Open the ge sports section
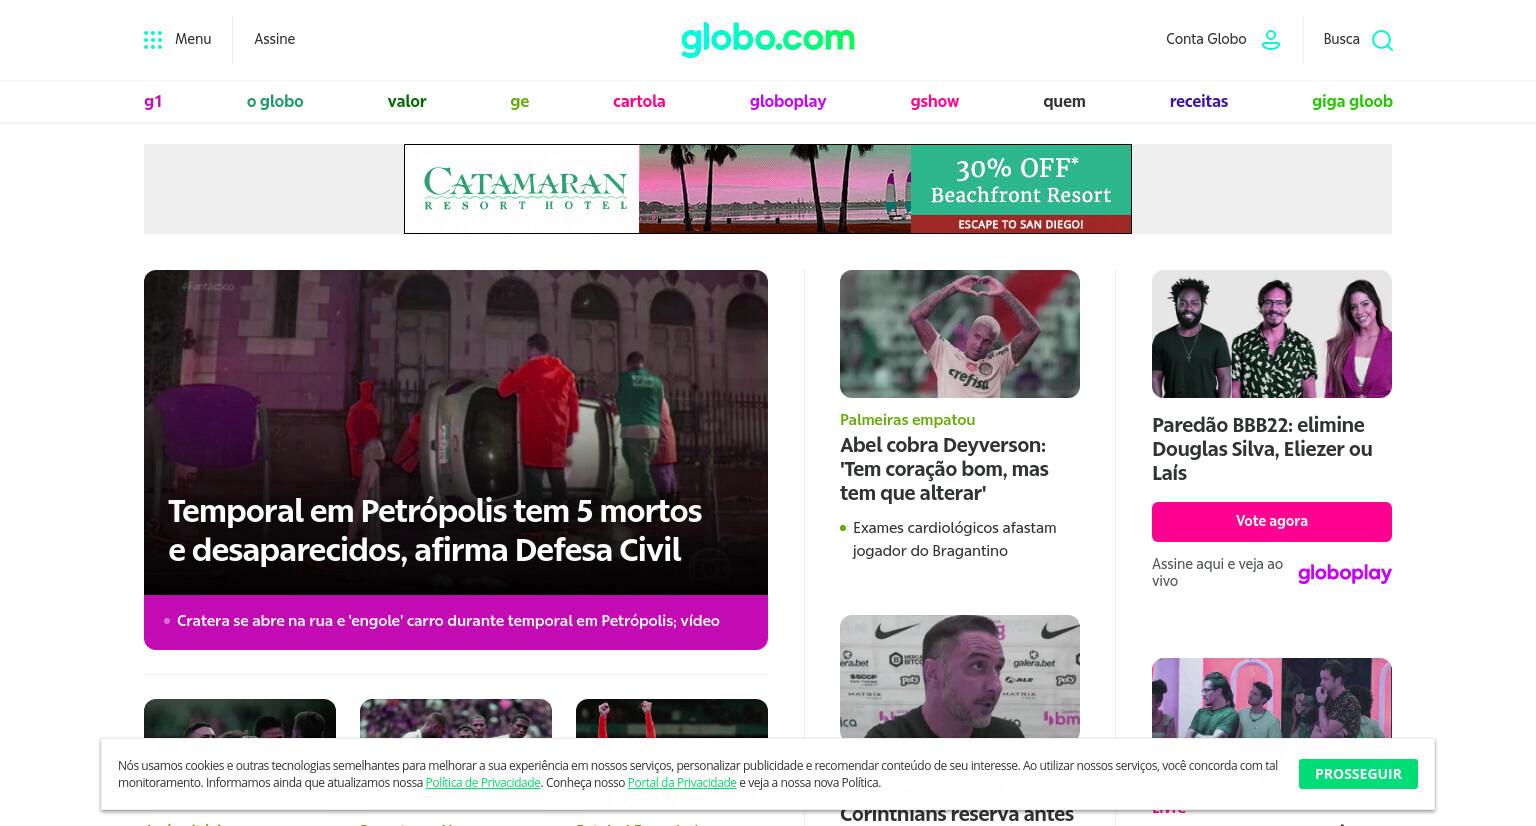The width and height of the screenshot is (1536, 826). pyautogui.click(x=519, y=101)
